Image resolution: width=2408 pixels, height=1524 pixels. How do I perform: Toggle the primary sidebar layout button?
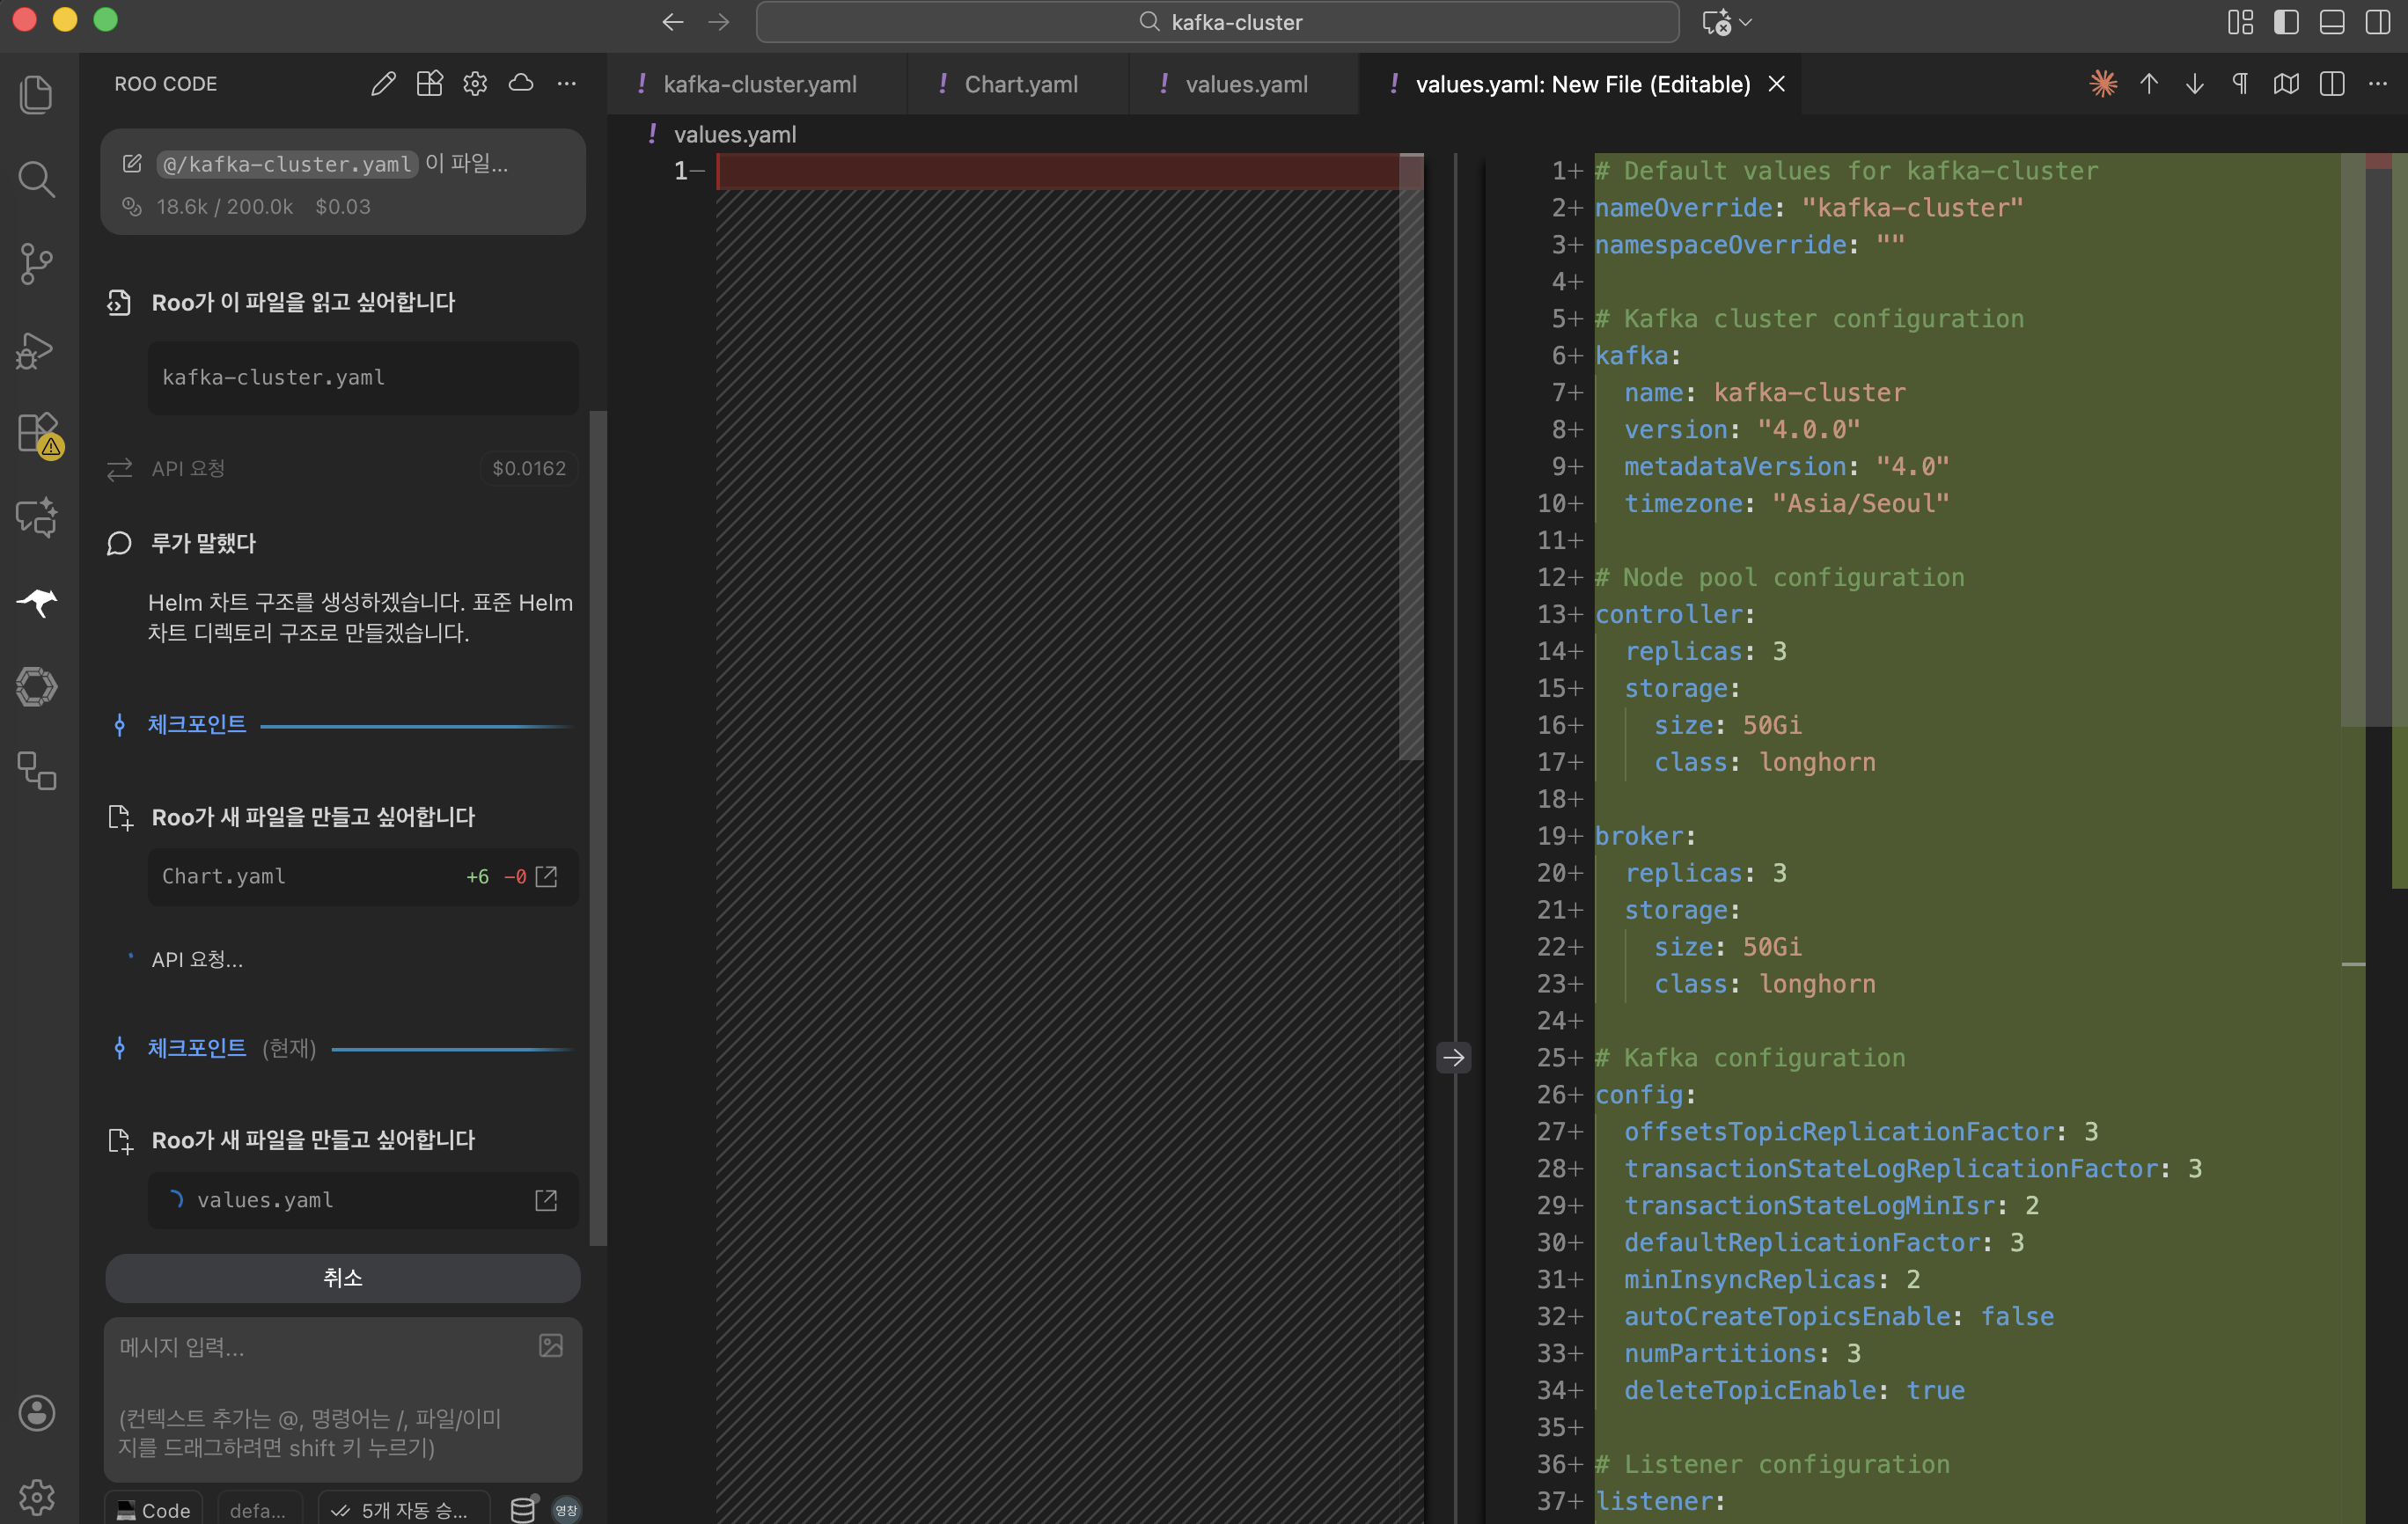[2286, 22]
